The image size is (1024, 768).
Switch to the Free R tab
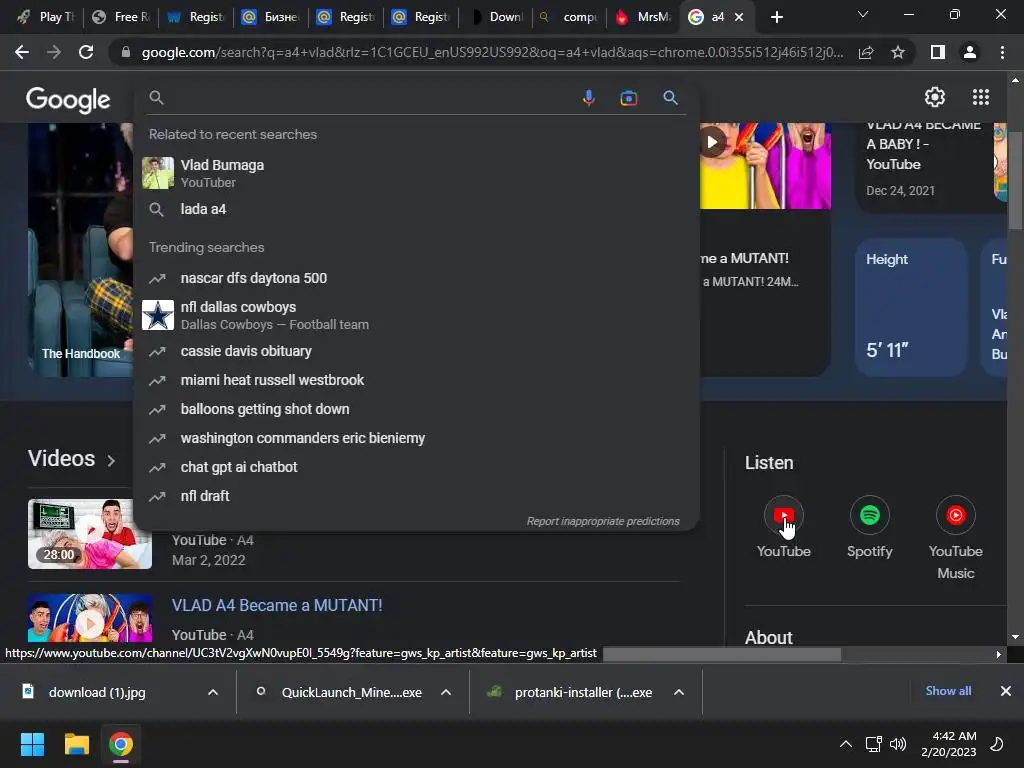coord(120,17)
